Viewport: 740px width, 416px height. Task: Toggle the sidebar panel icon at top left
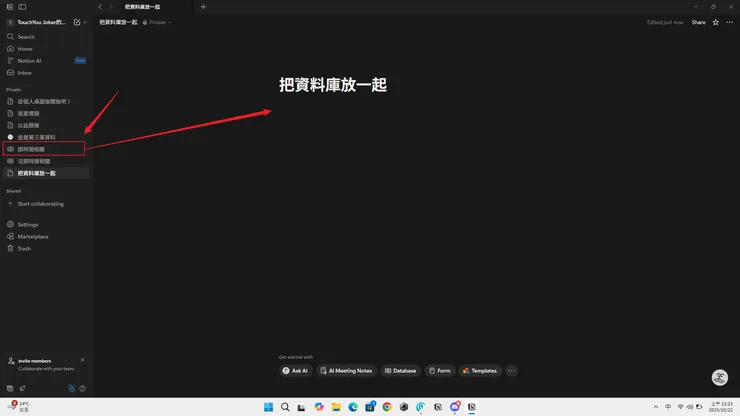pyautogui.click(x=22, y=7)
